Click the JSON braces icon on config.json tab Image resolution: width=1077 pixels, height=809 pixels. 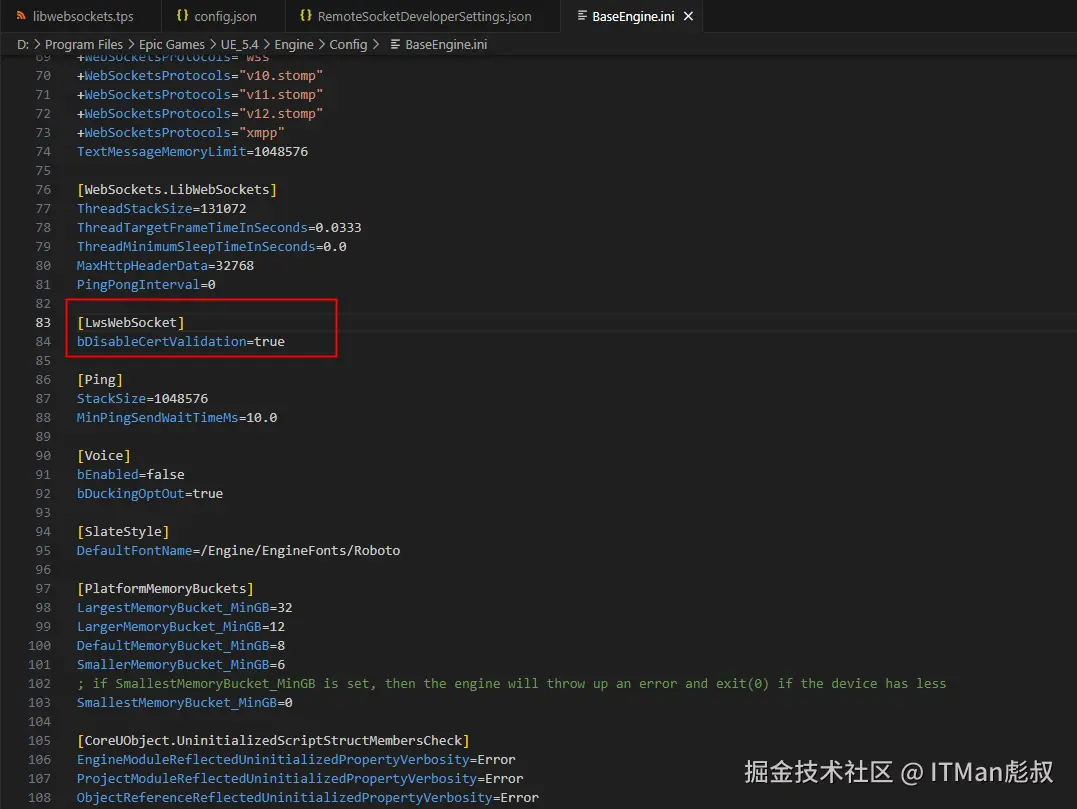182,15
